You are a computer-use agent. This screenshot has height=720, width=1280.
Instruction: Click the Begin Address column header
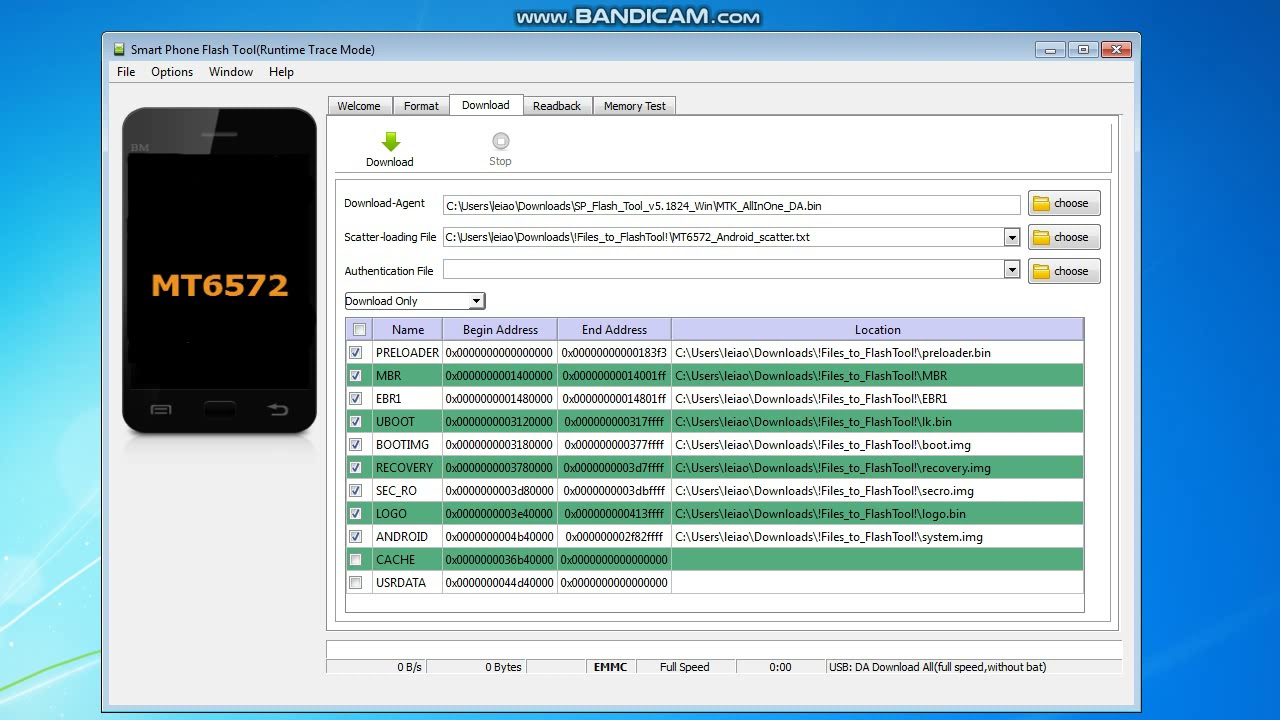(500, 330)
